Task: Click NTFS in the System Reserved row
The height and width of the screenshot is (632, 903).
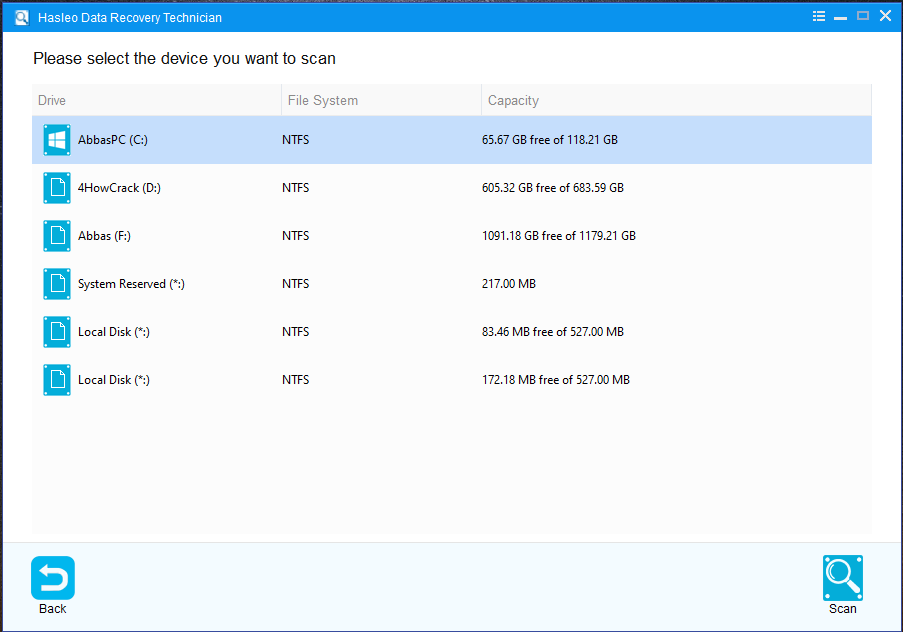Action: pyautogui.click(x=295, y=284)
